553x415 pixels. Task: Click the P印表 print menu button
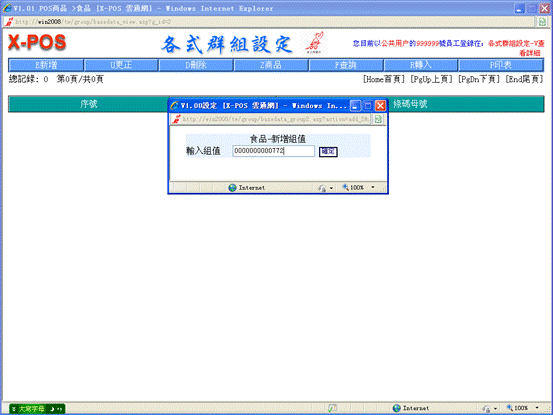[x=501, y=65]
